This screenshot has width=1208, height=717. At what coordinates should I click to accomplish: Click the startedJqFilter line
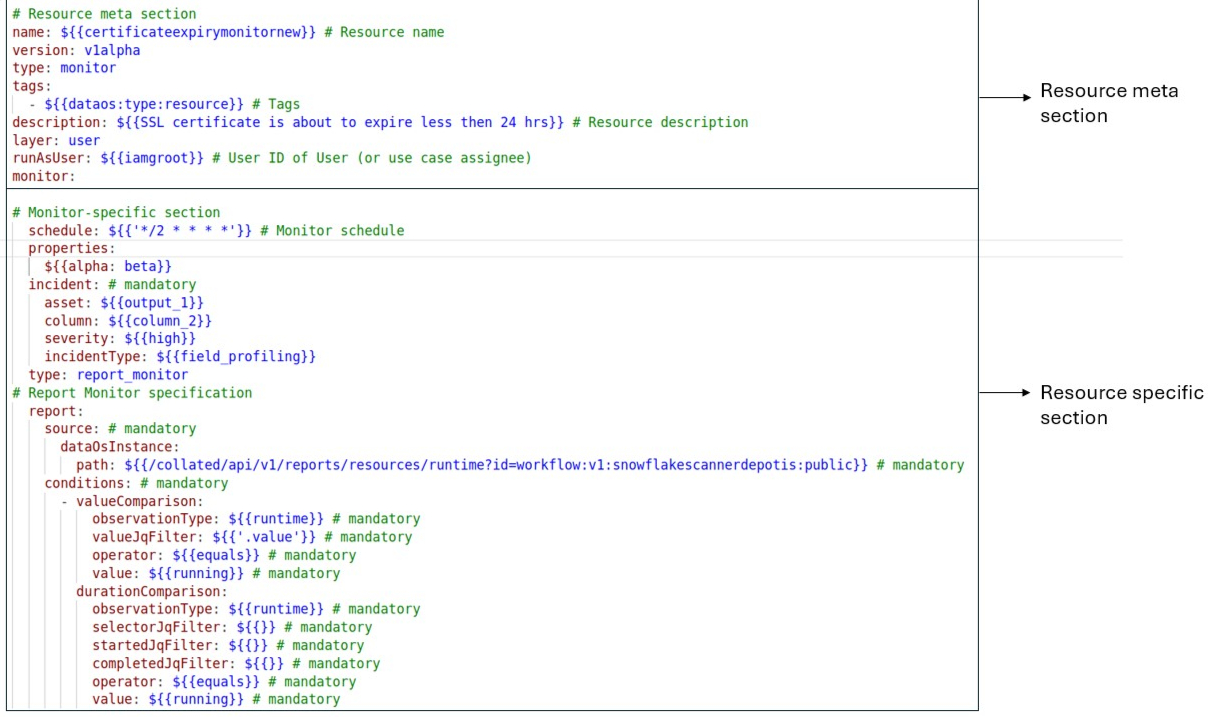pyautogui.click(x=228, y=644)
